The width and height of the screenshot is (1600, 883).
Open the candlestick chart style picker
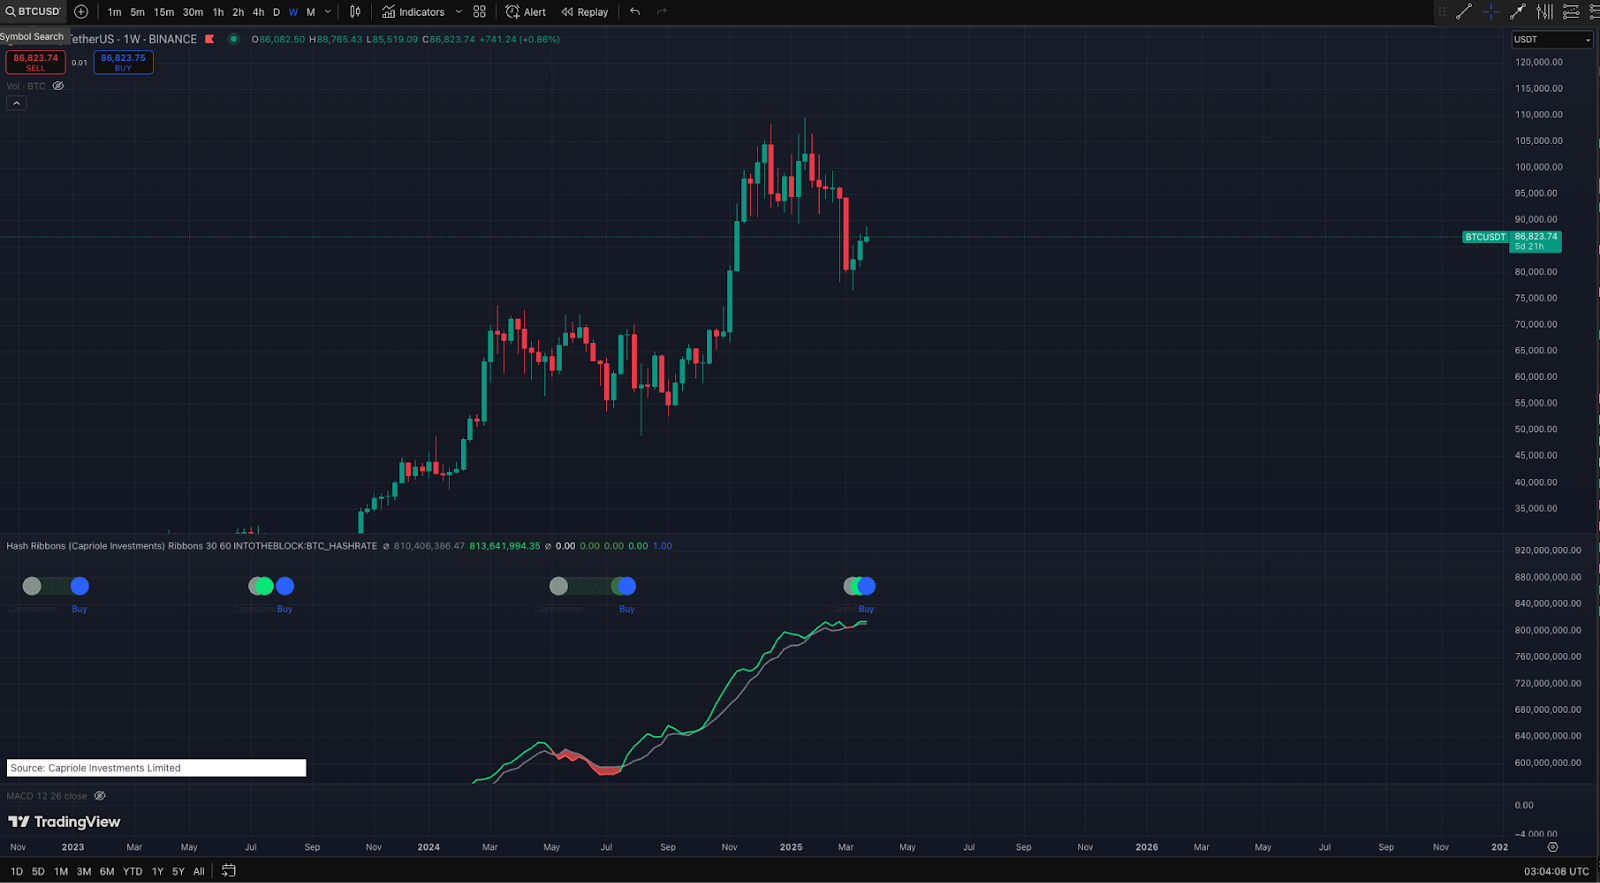pyautogui.click(x=355, y=12)
